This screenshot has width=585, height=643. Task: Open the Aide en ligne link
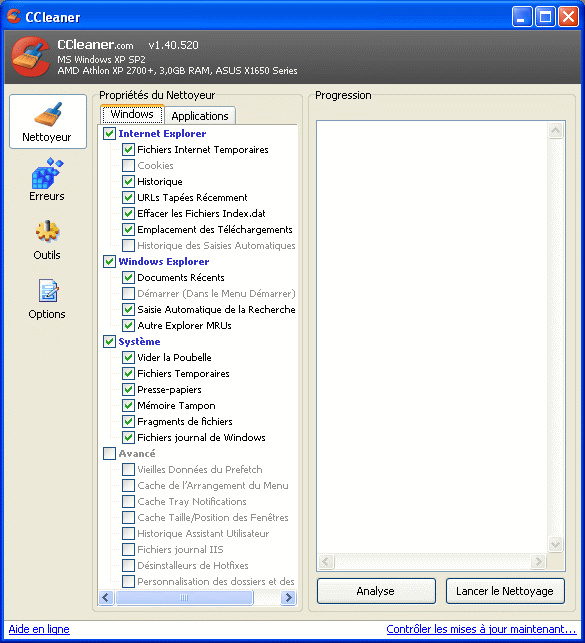click(x=39, y=629)
